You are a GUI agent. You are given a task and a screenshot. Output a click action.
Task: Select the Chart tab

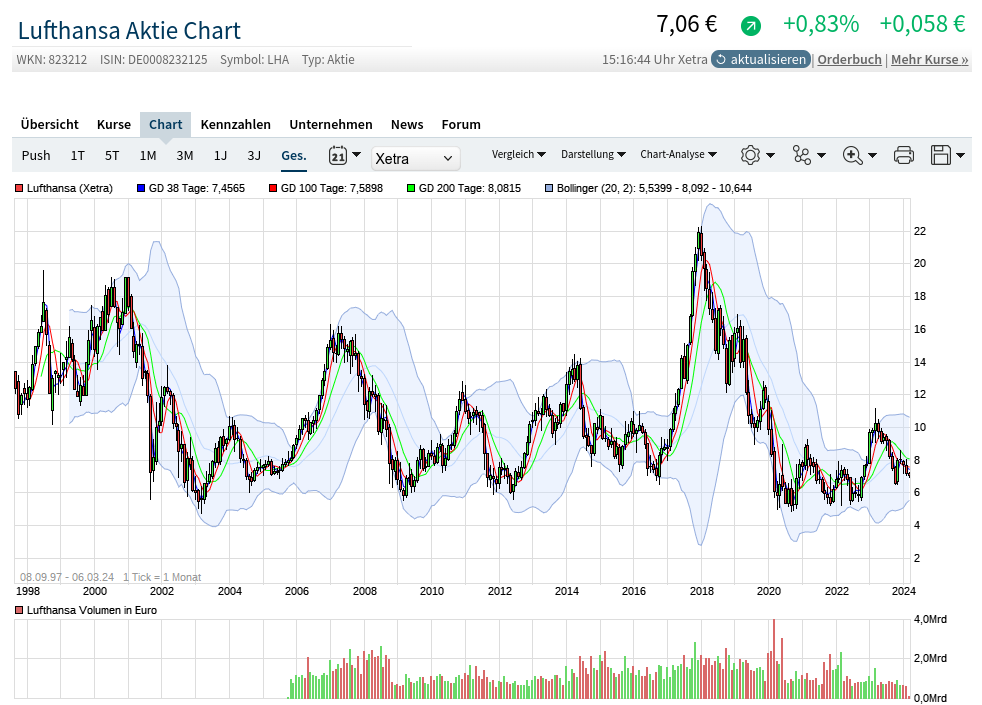pos(165,125)
